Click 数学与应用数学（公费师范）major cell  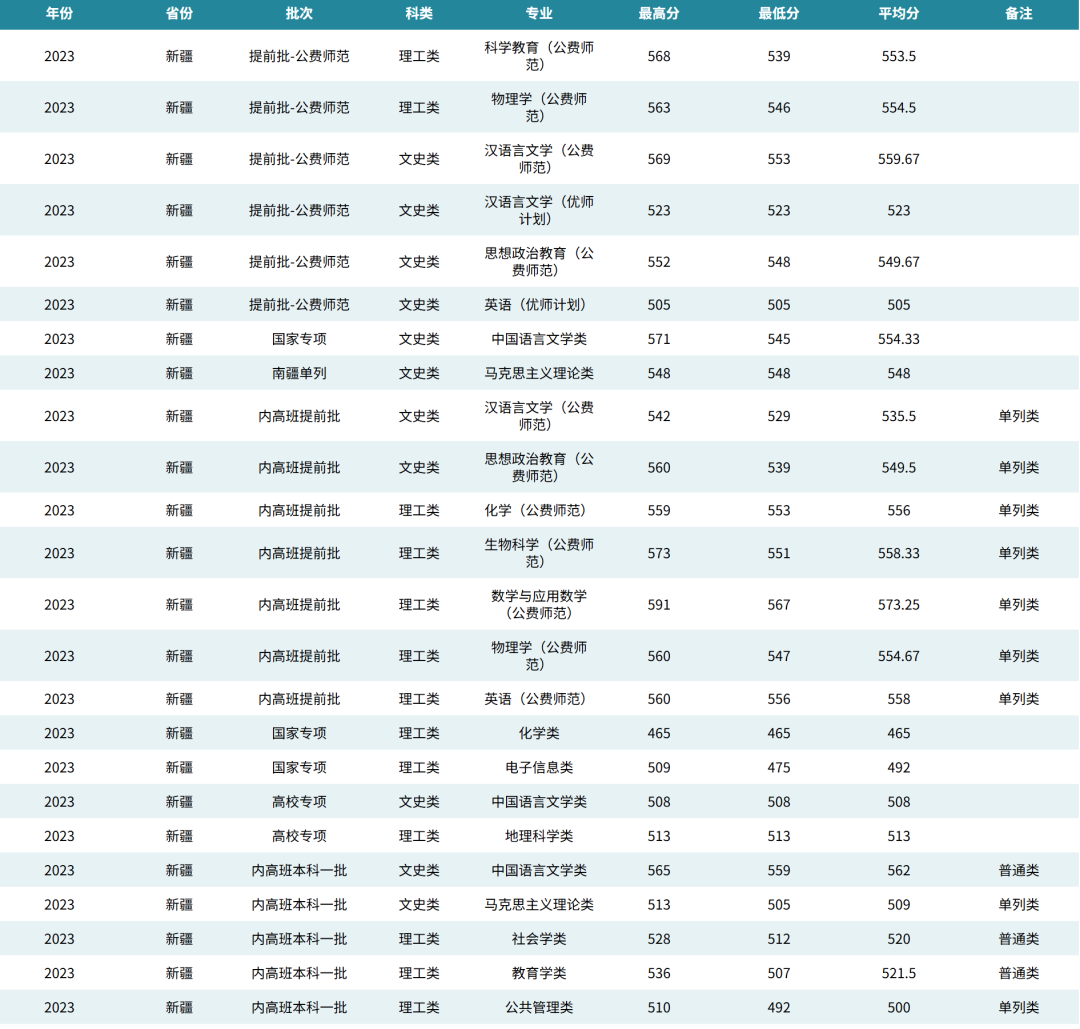[x=539, y=604]
